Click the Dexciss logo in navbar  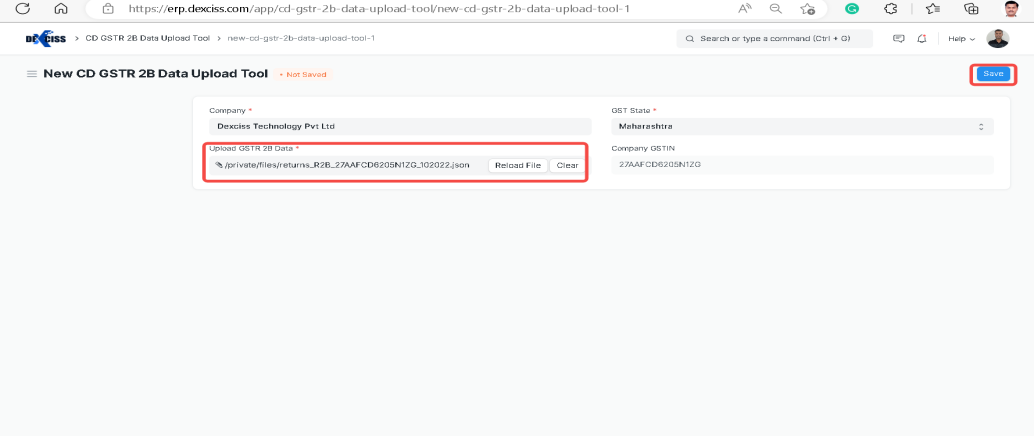click(x=45, y=38)
